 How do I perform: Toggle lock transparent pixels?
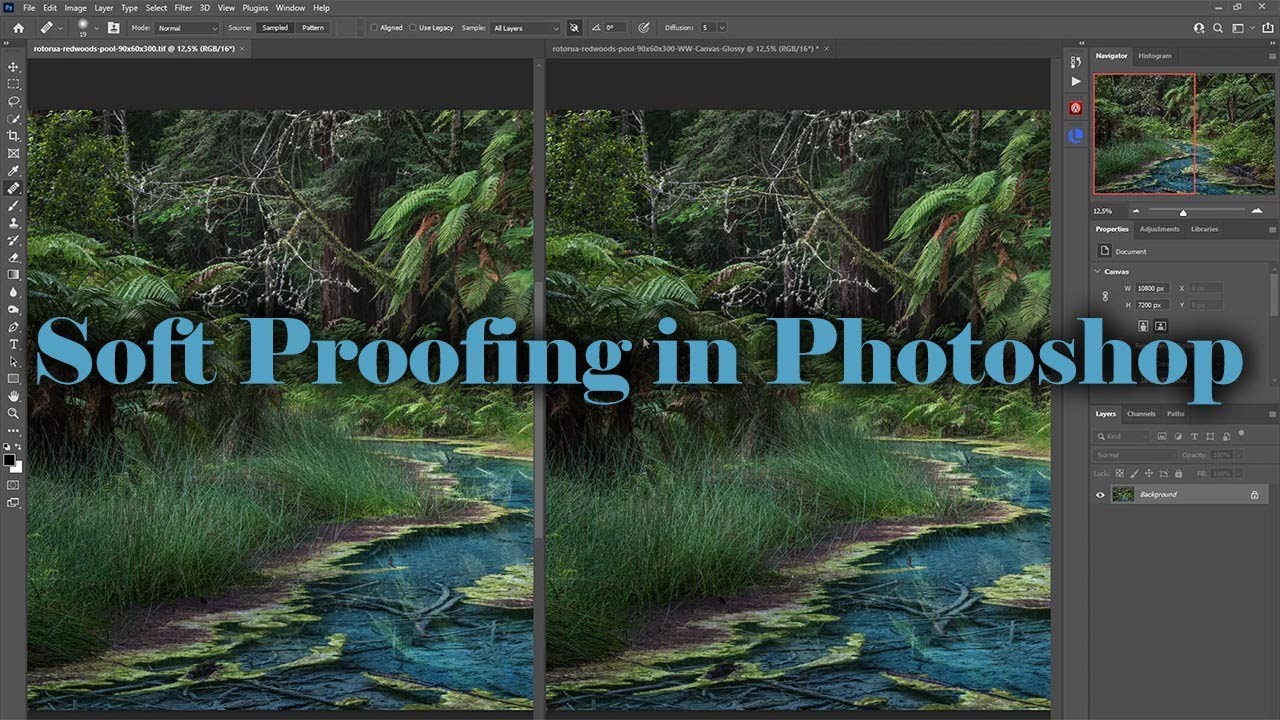(x=1120, y=473)
